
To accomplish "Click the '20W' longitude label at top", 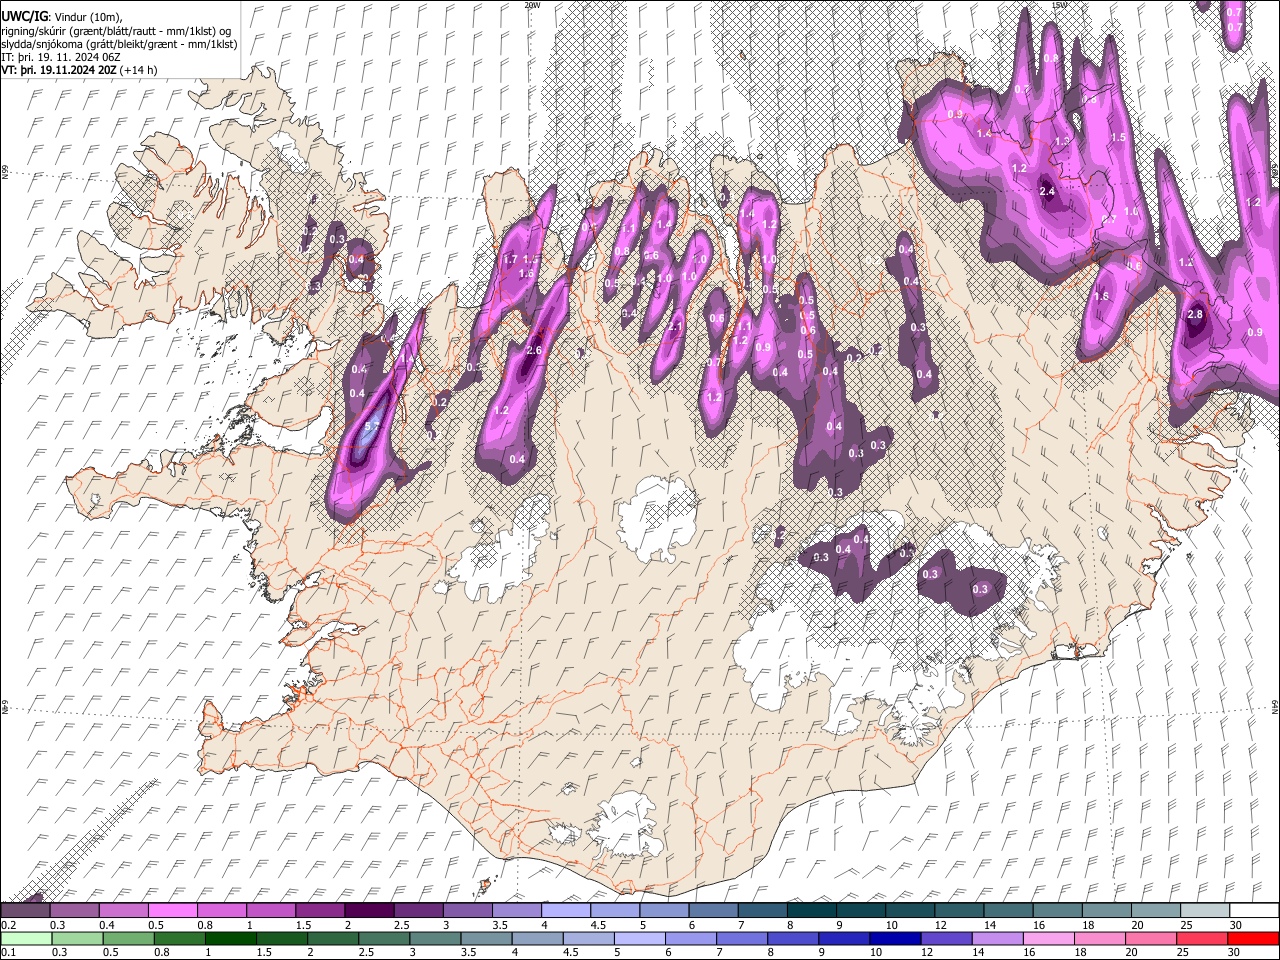I will (532, 5).
